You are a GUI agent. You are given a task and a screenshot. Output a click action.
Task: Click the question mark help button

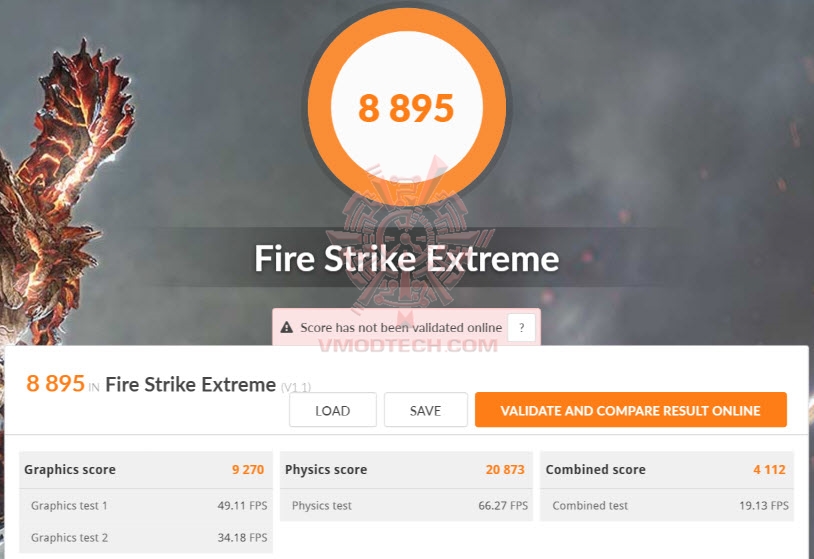pos(520,327)
